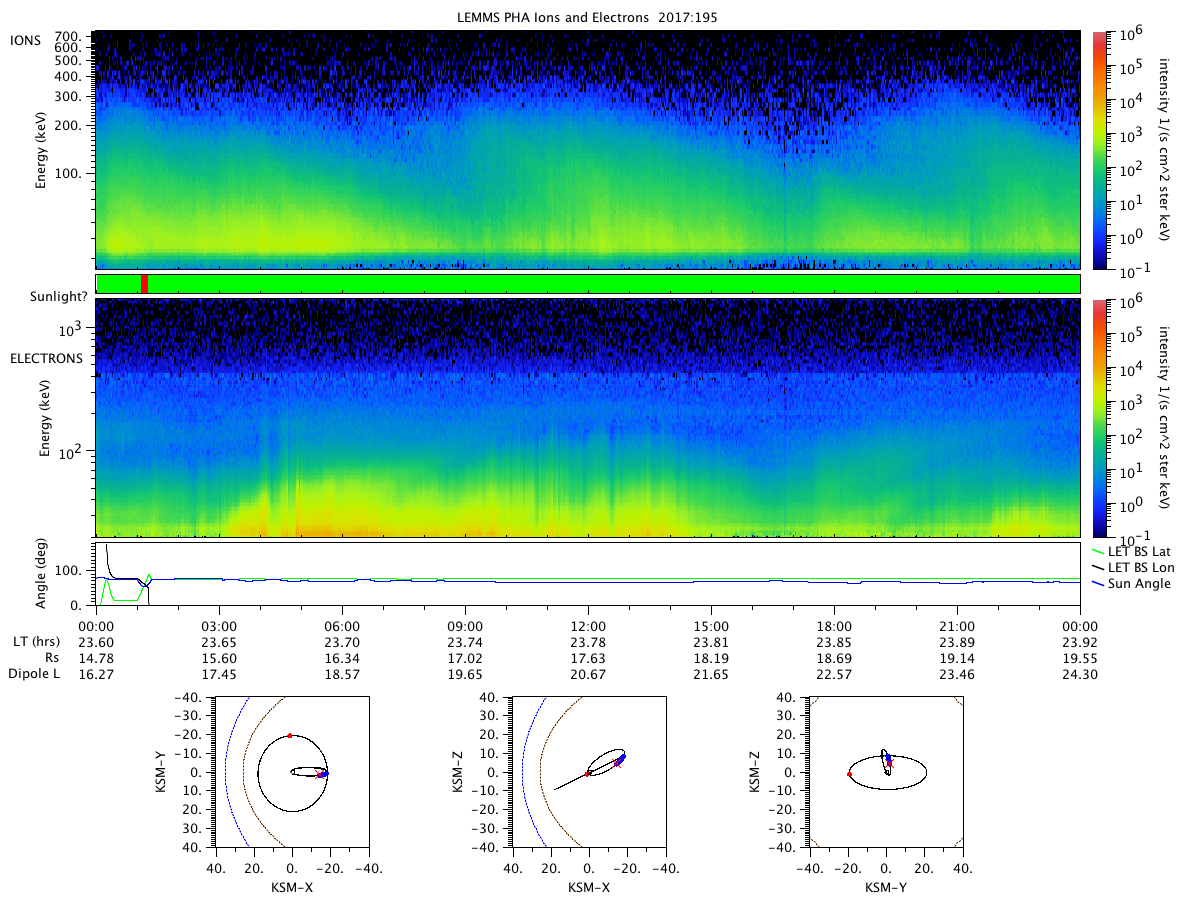Click the angle line plot panel

(x=588, y=575)
